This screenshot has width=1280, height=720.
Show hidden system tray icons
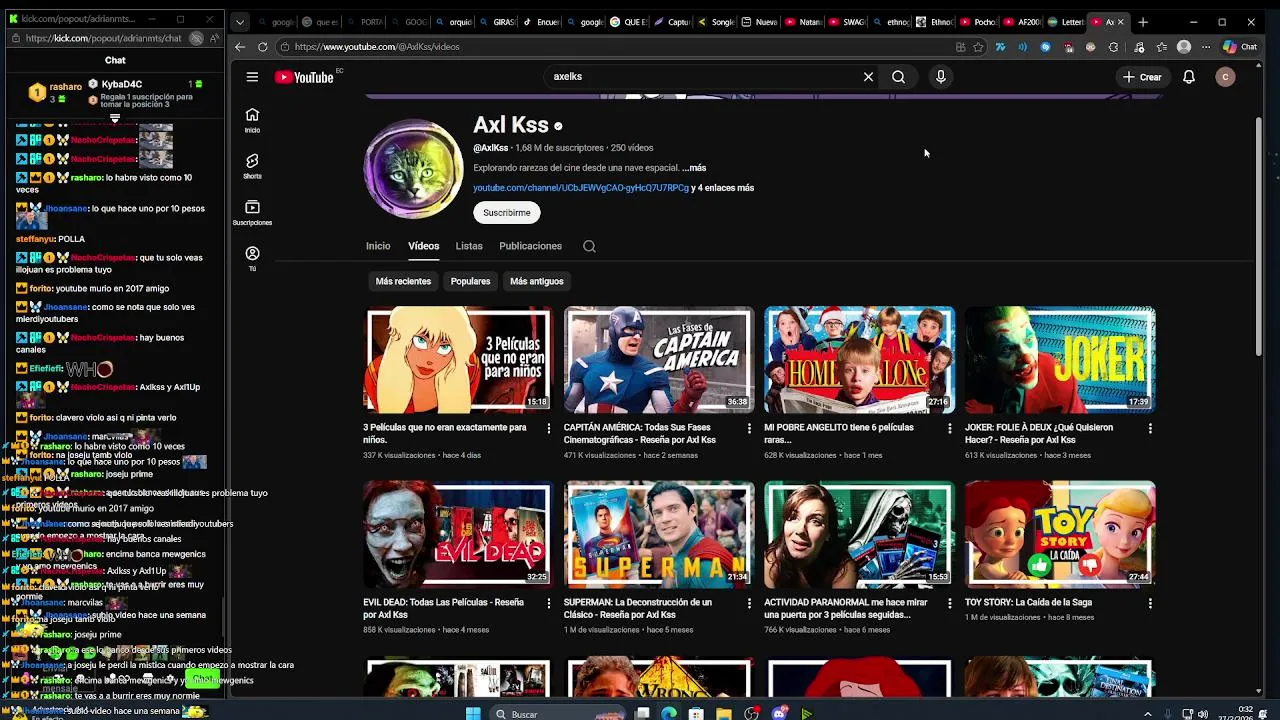pos(1147,714)
